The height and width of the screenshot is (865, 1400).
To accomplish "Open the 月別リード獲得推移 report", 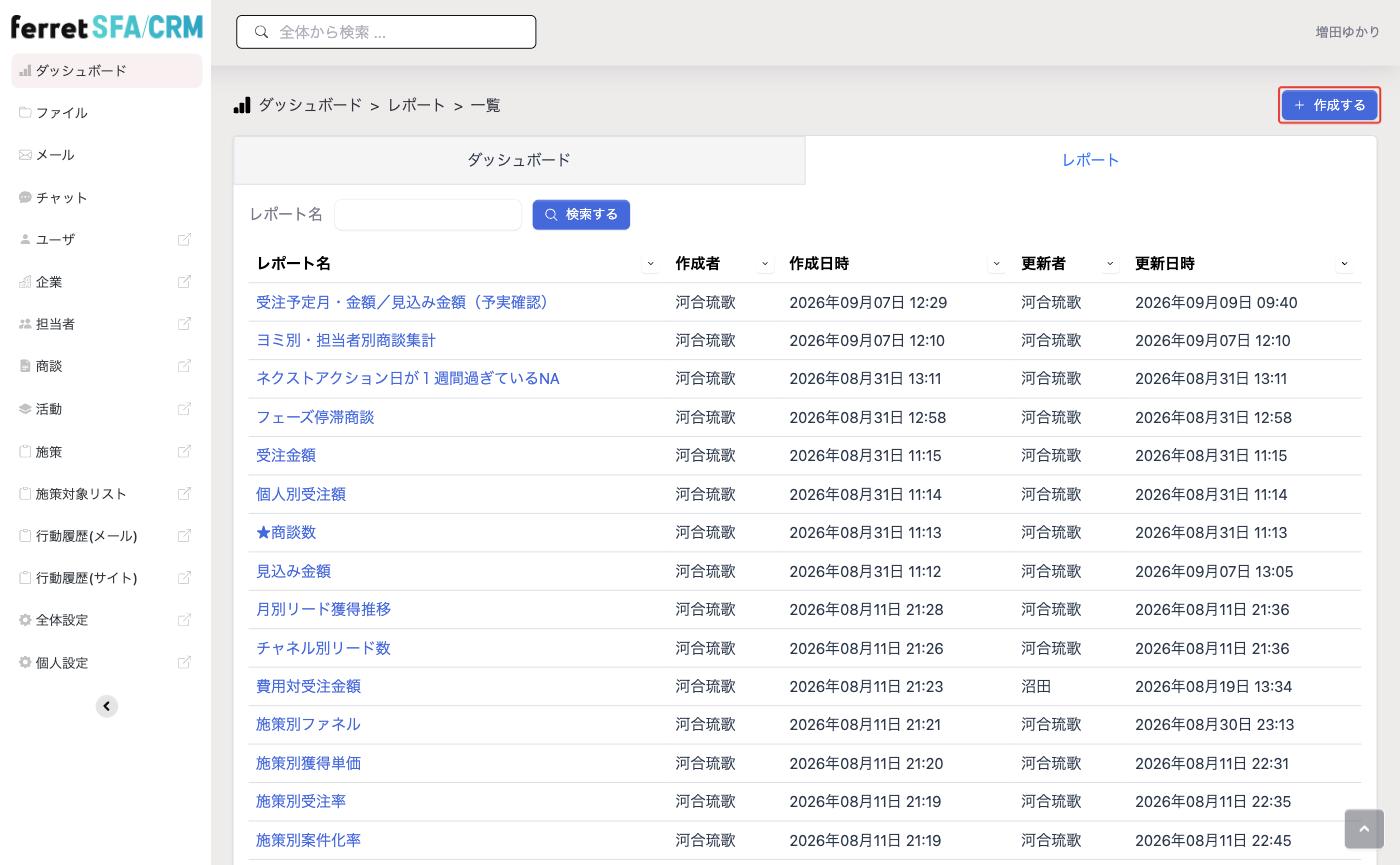I will (323, 609).
